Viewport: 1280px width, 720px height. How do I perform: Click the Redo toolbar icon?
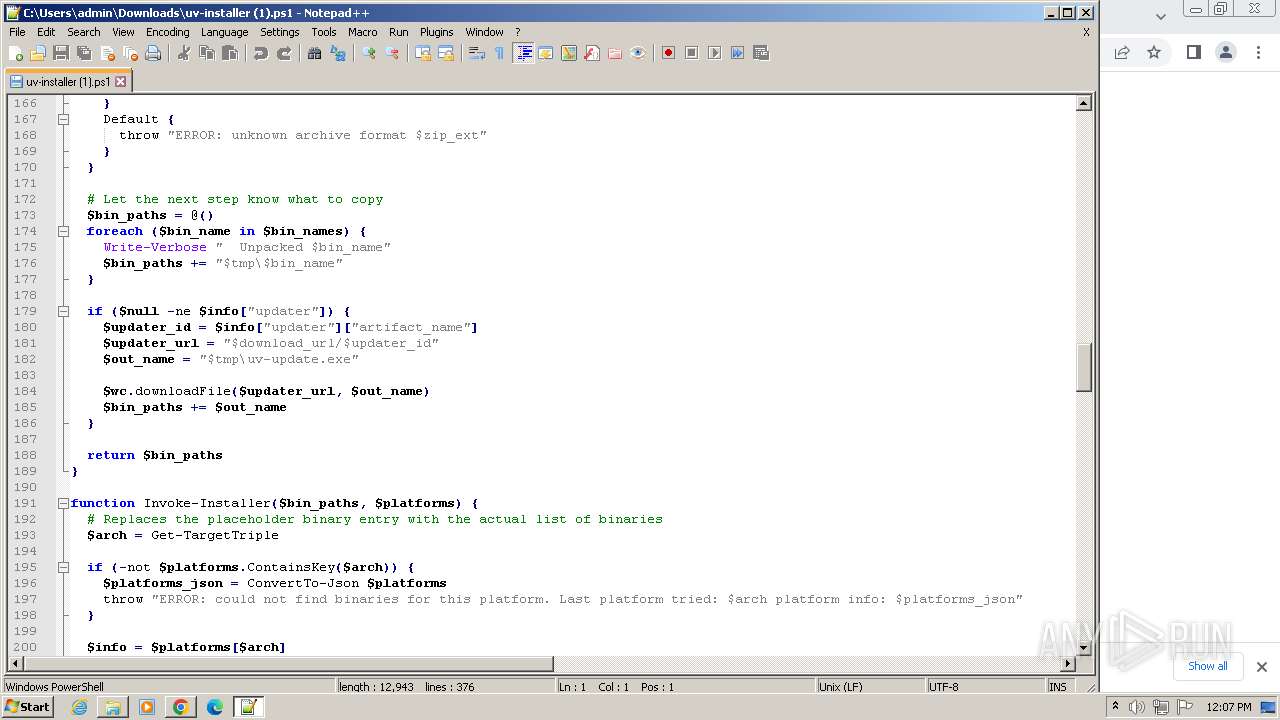tap(284, 53)
